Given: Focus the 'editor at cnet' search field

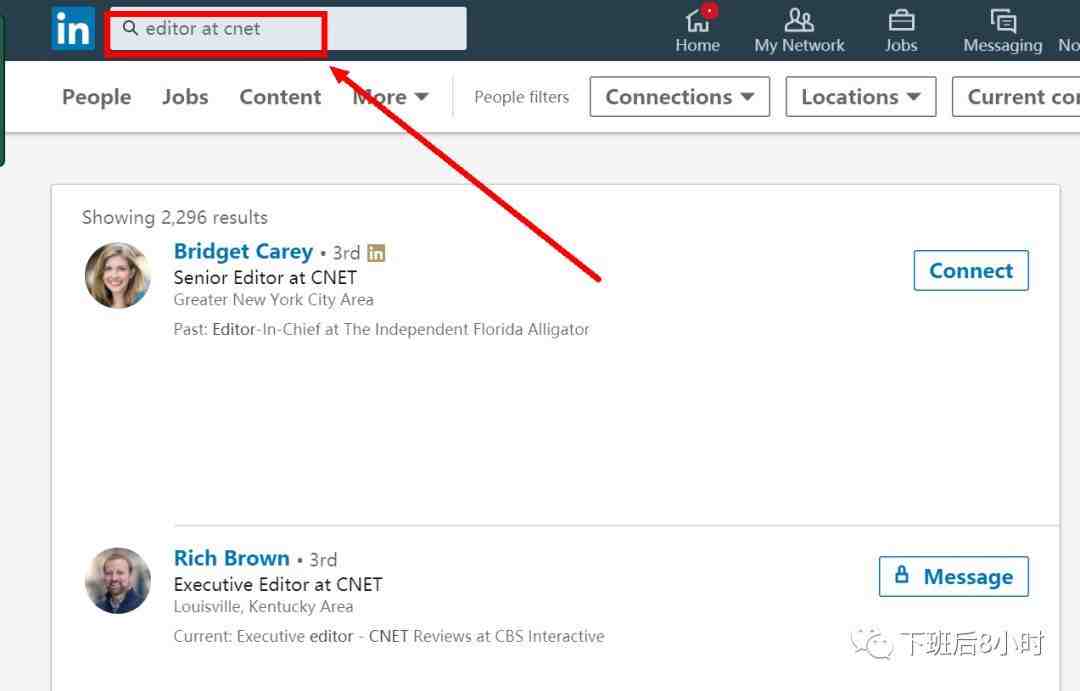Looking at the screenshot, I should (288, 28).
